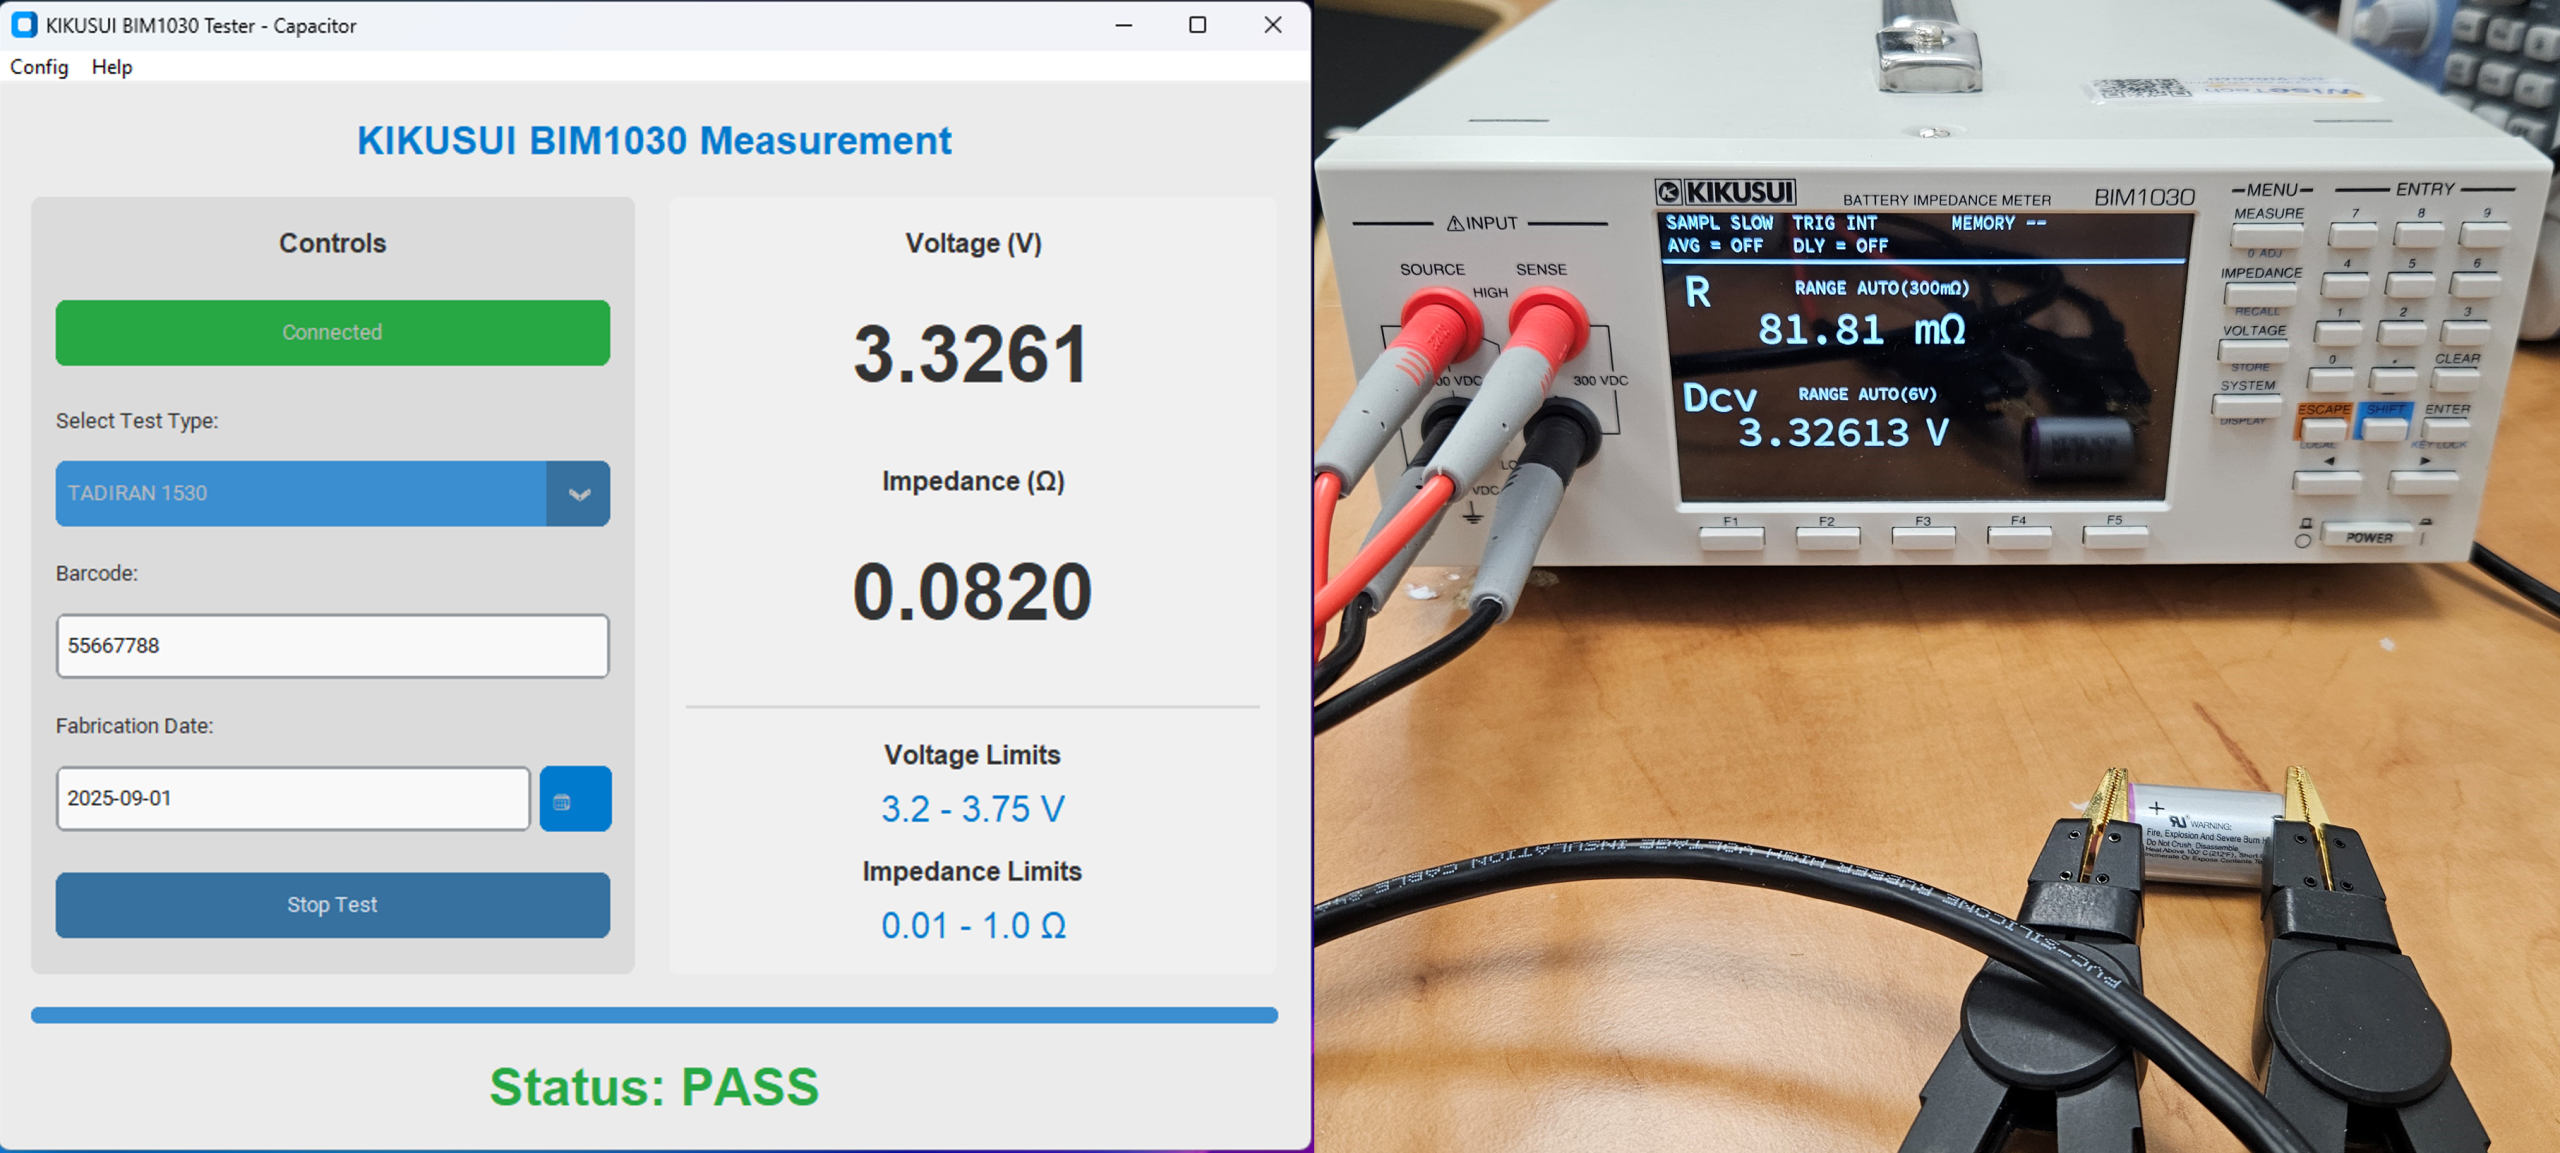Open the Config menu
Image resolution: width=2560 pixels, height=1153 pixels.
pyautogui.click(x=39, y=67)
